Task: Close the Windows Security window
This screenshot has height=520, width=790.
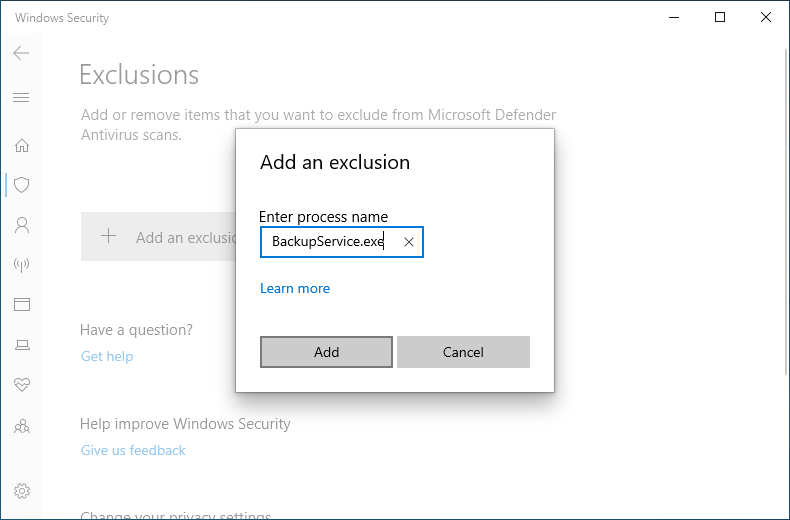Action: coord(766,17)
